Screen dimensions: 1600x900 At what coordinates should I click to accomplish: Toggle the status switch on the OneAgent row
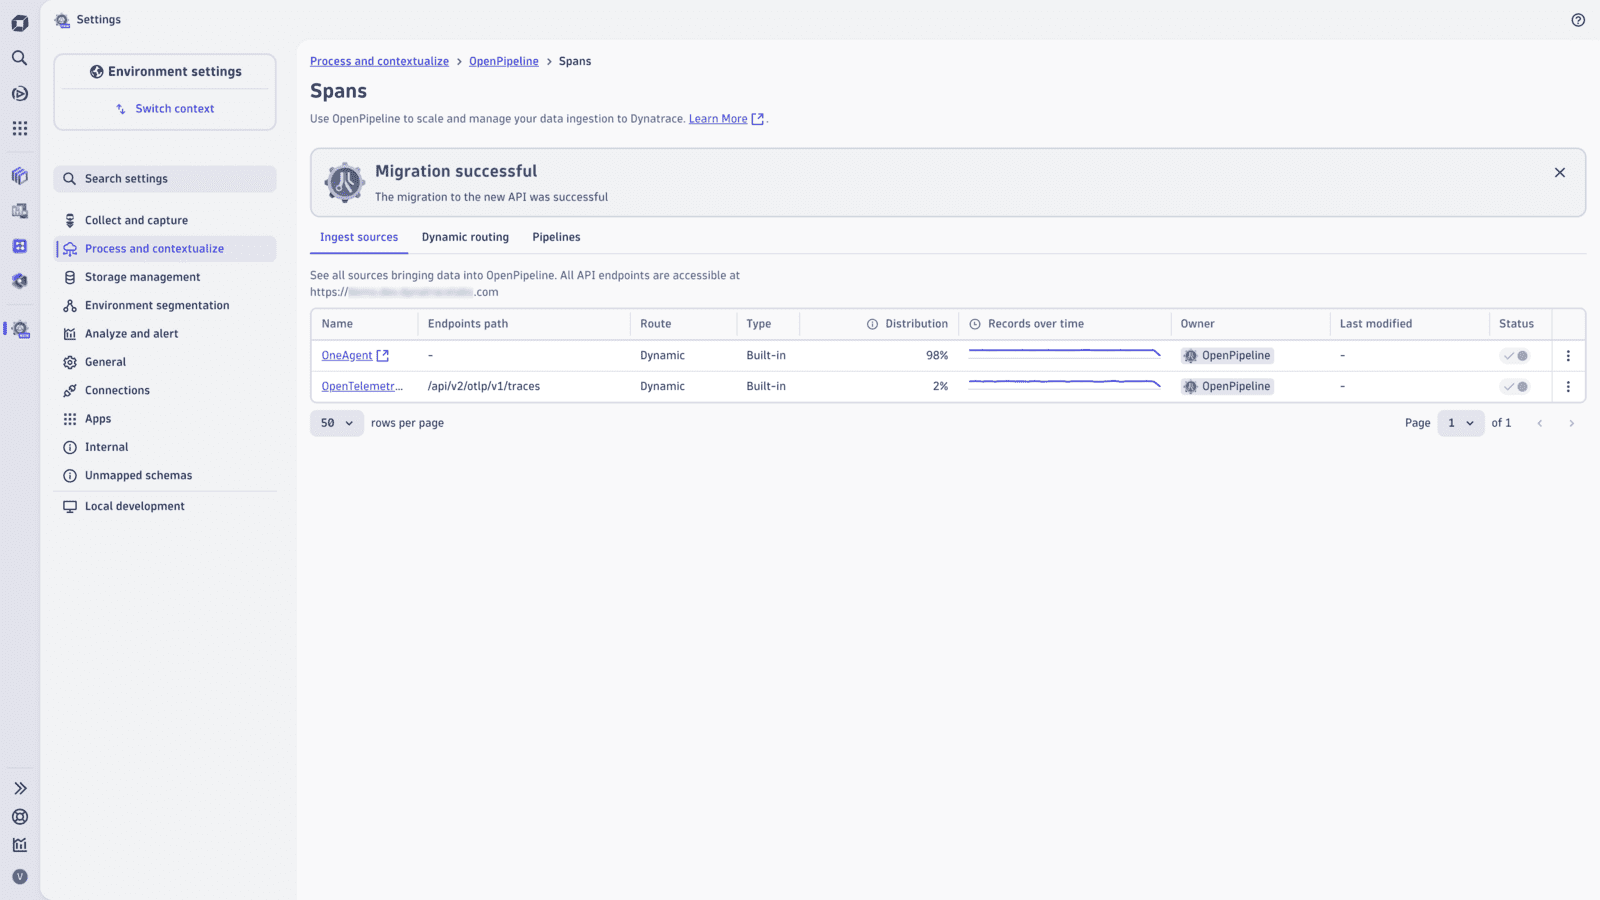[x=1515, y=355]
